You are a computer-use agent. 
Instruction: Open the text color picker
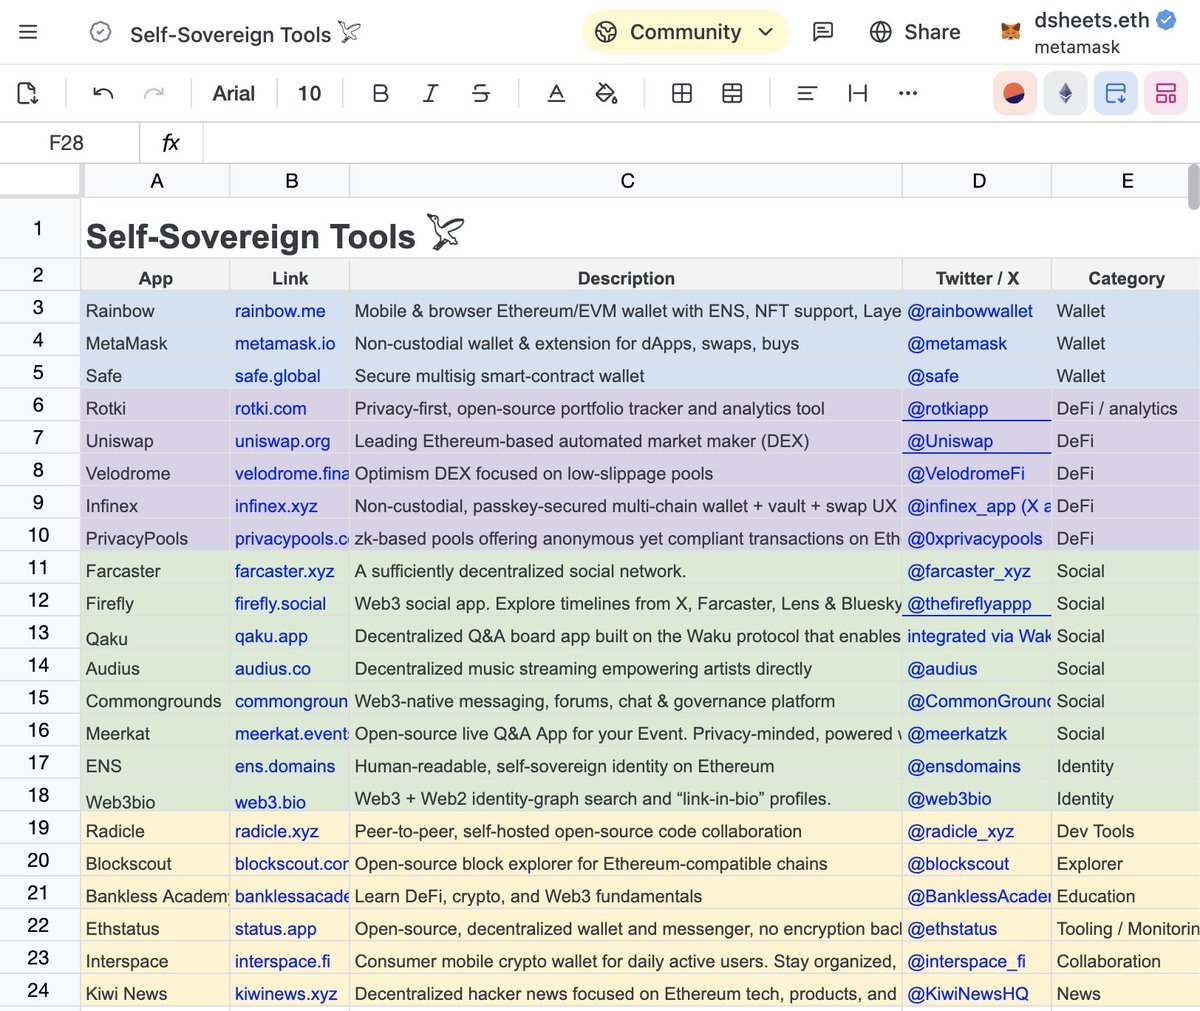[x=556, y=93]
